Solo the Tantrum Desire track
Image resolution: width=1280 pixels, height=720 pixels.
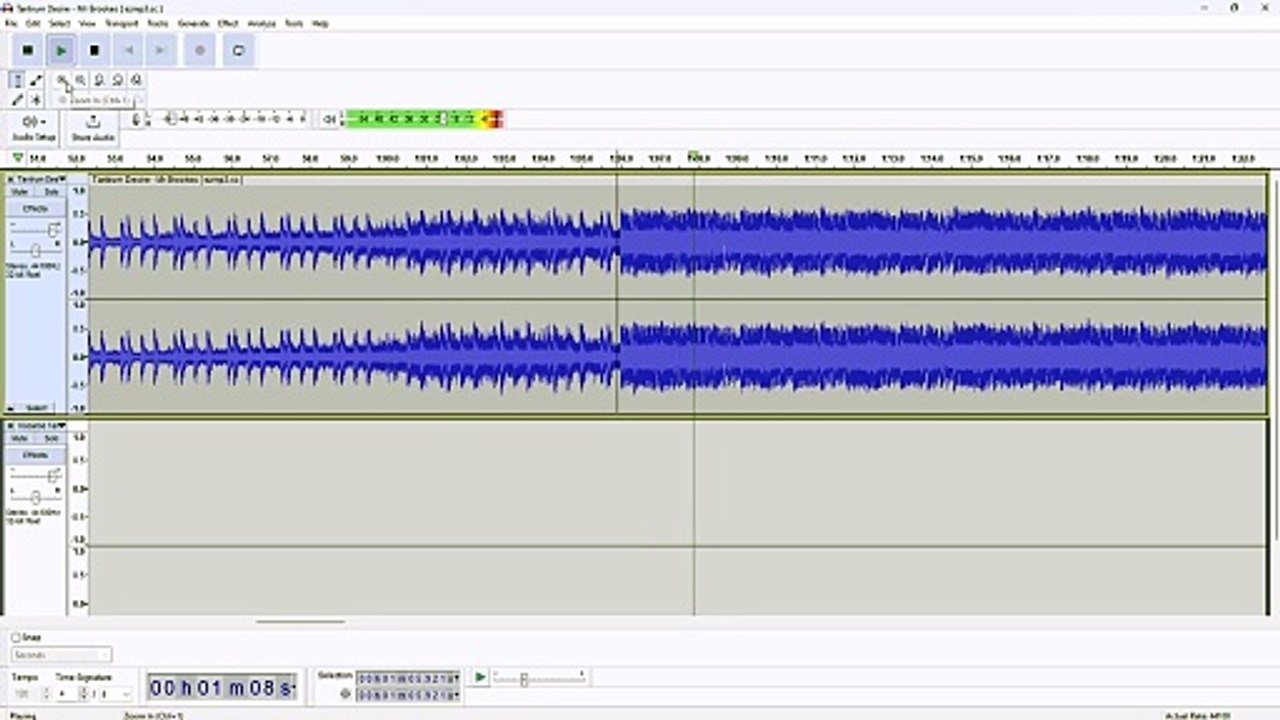pyautogui.click(x=50, y=191)
